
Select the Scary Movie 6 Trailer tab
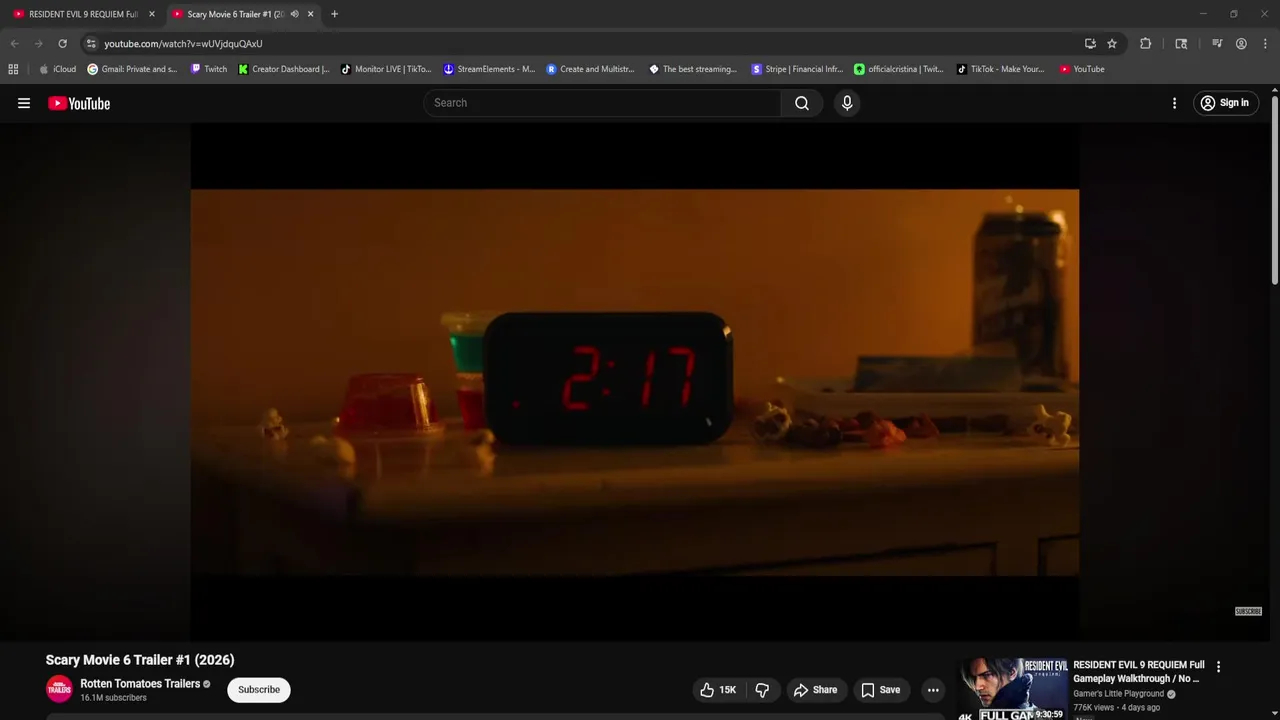point(236,14)
